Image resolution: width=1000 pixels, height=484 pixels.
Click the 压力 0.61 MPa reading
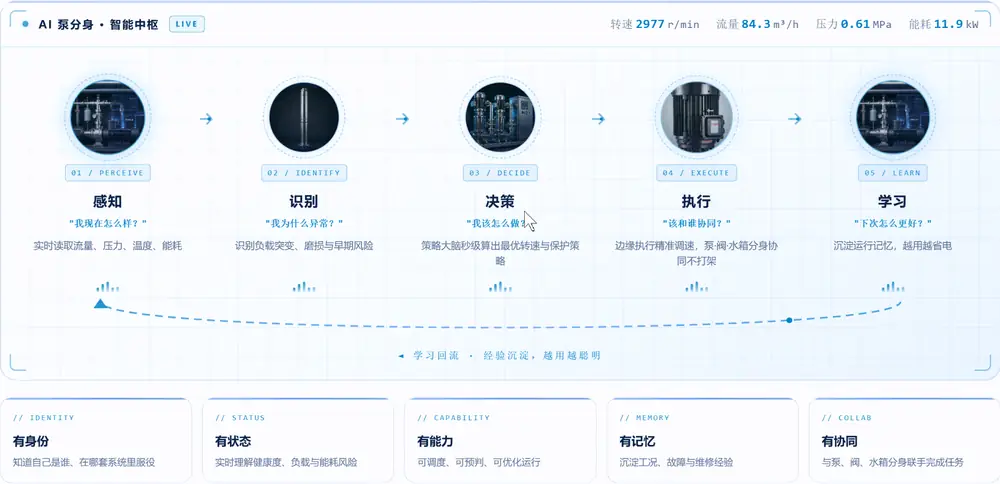[853, 24]
